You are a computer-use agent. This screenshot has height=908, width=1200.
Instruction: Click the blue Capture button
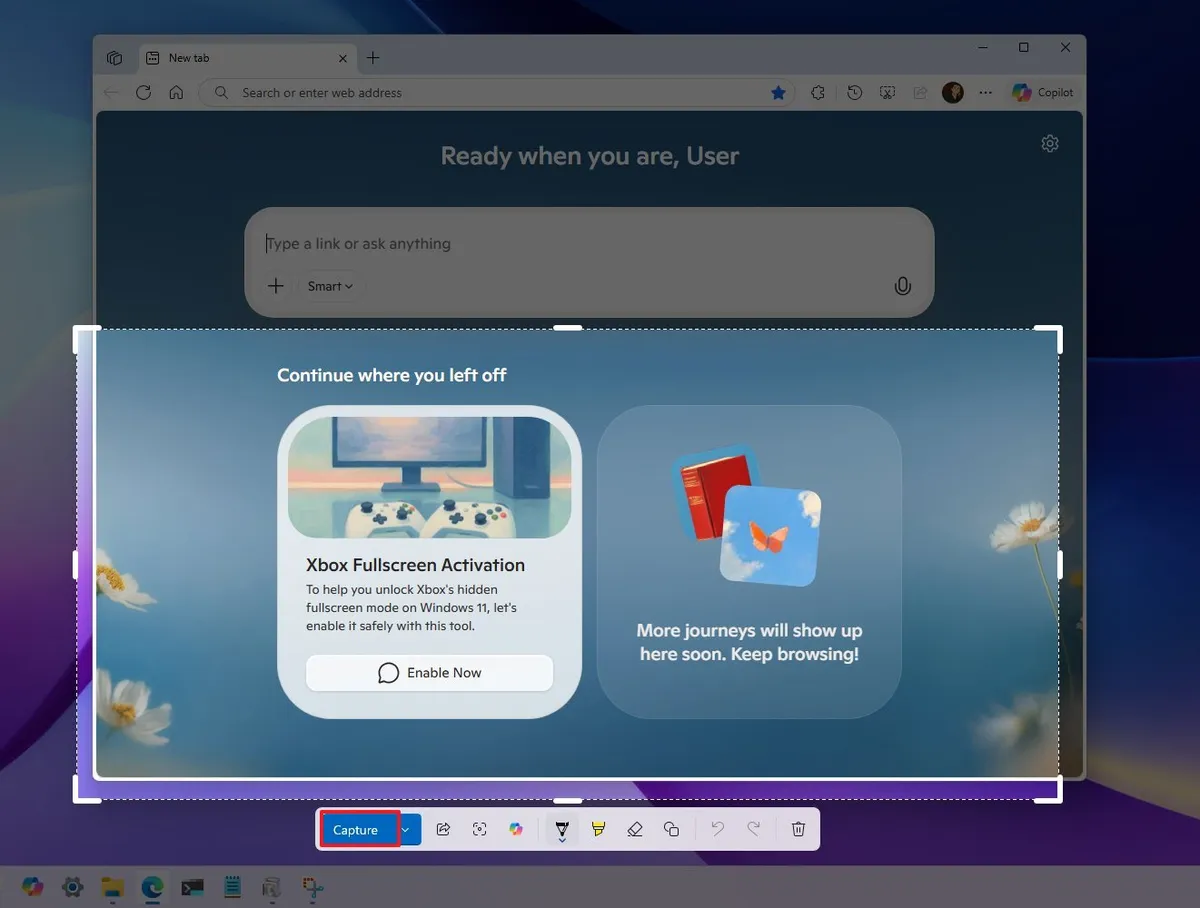click(x=357, y=829)
